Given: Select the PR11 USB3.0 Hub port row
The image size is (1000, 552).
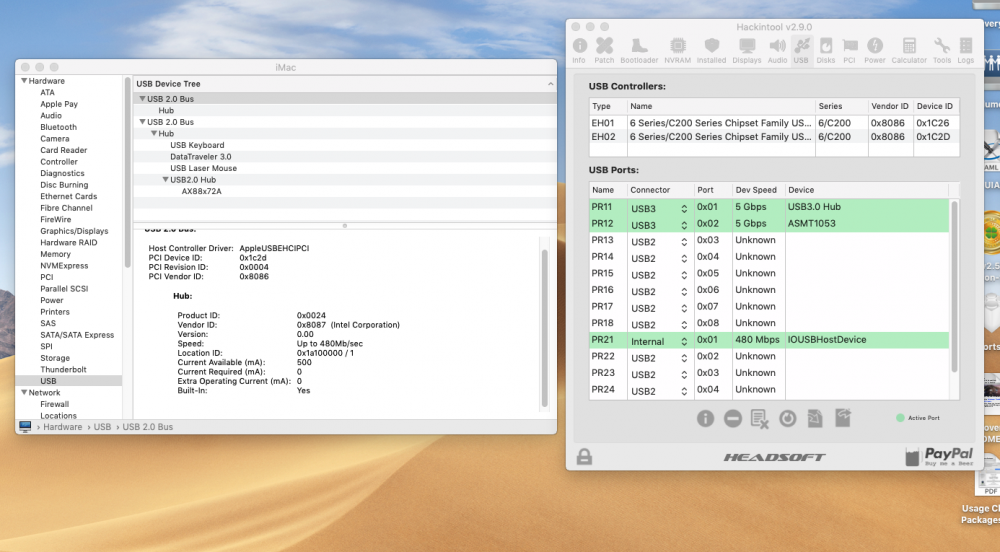Looking at the screenshot, I should (x=768, y=207).
